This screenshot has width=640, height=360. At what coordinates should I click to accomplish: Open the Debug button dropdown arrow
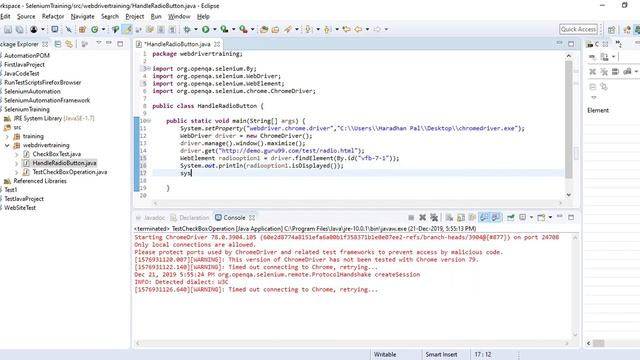[x=196, y=29]
